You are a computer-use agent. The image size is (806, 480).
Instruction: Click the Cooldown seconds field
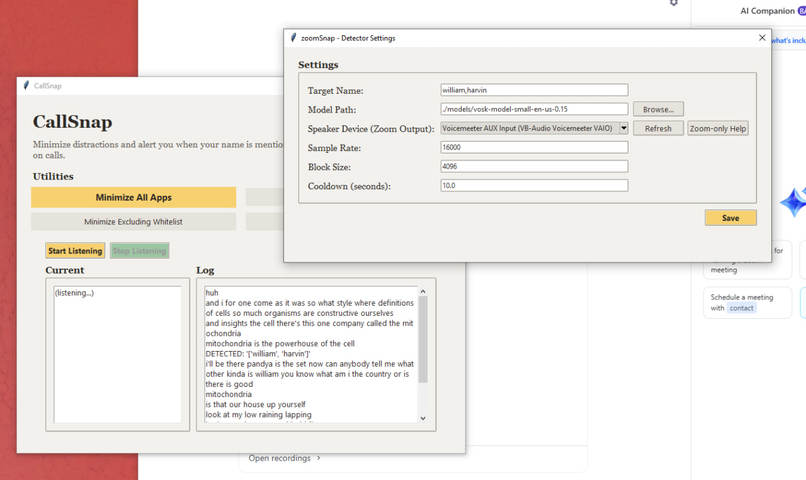pyautogui.click(x=534, y=185)
